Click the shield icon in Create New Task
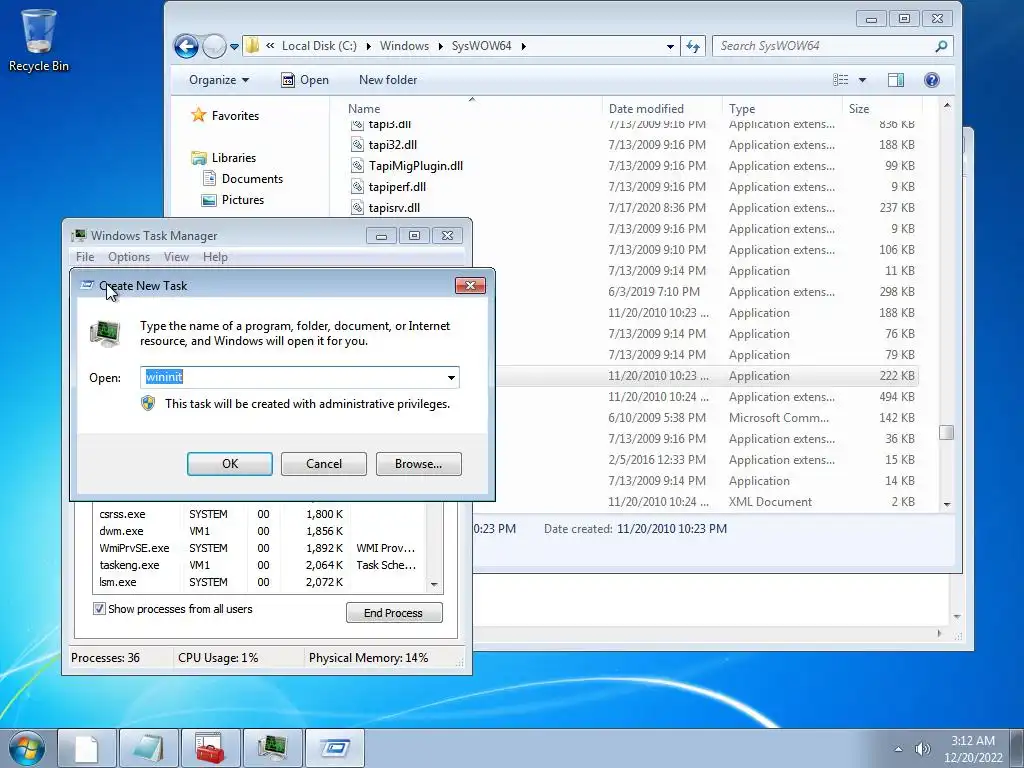 tap(148, 403)
